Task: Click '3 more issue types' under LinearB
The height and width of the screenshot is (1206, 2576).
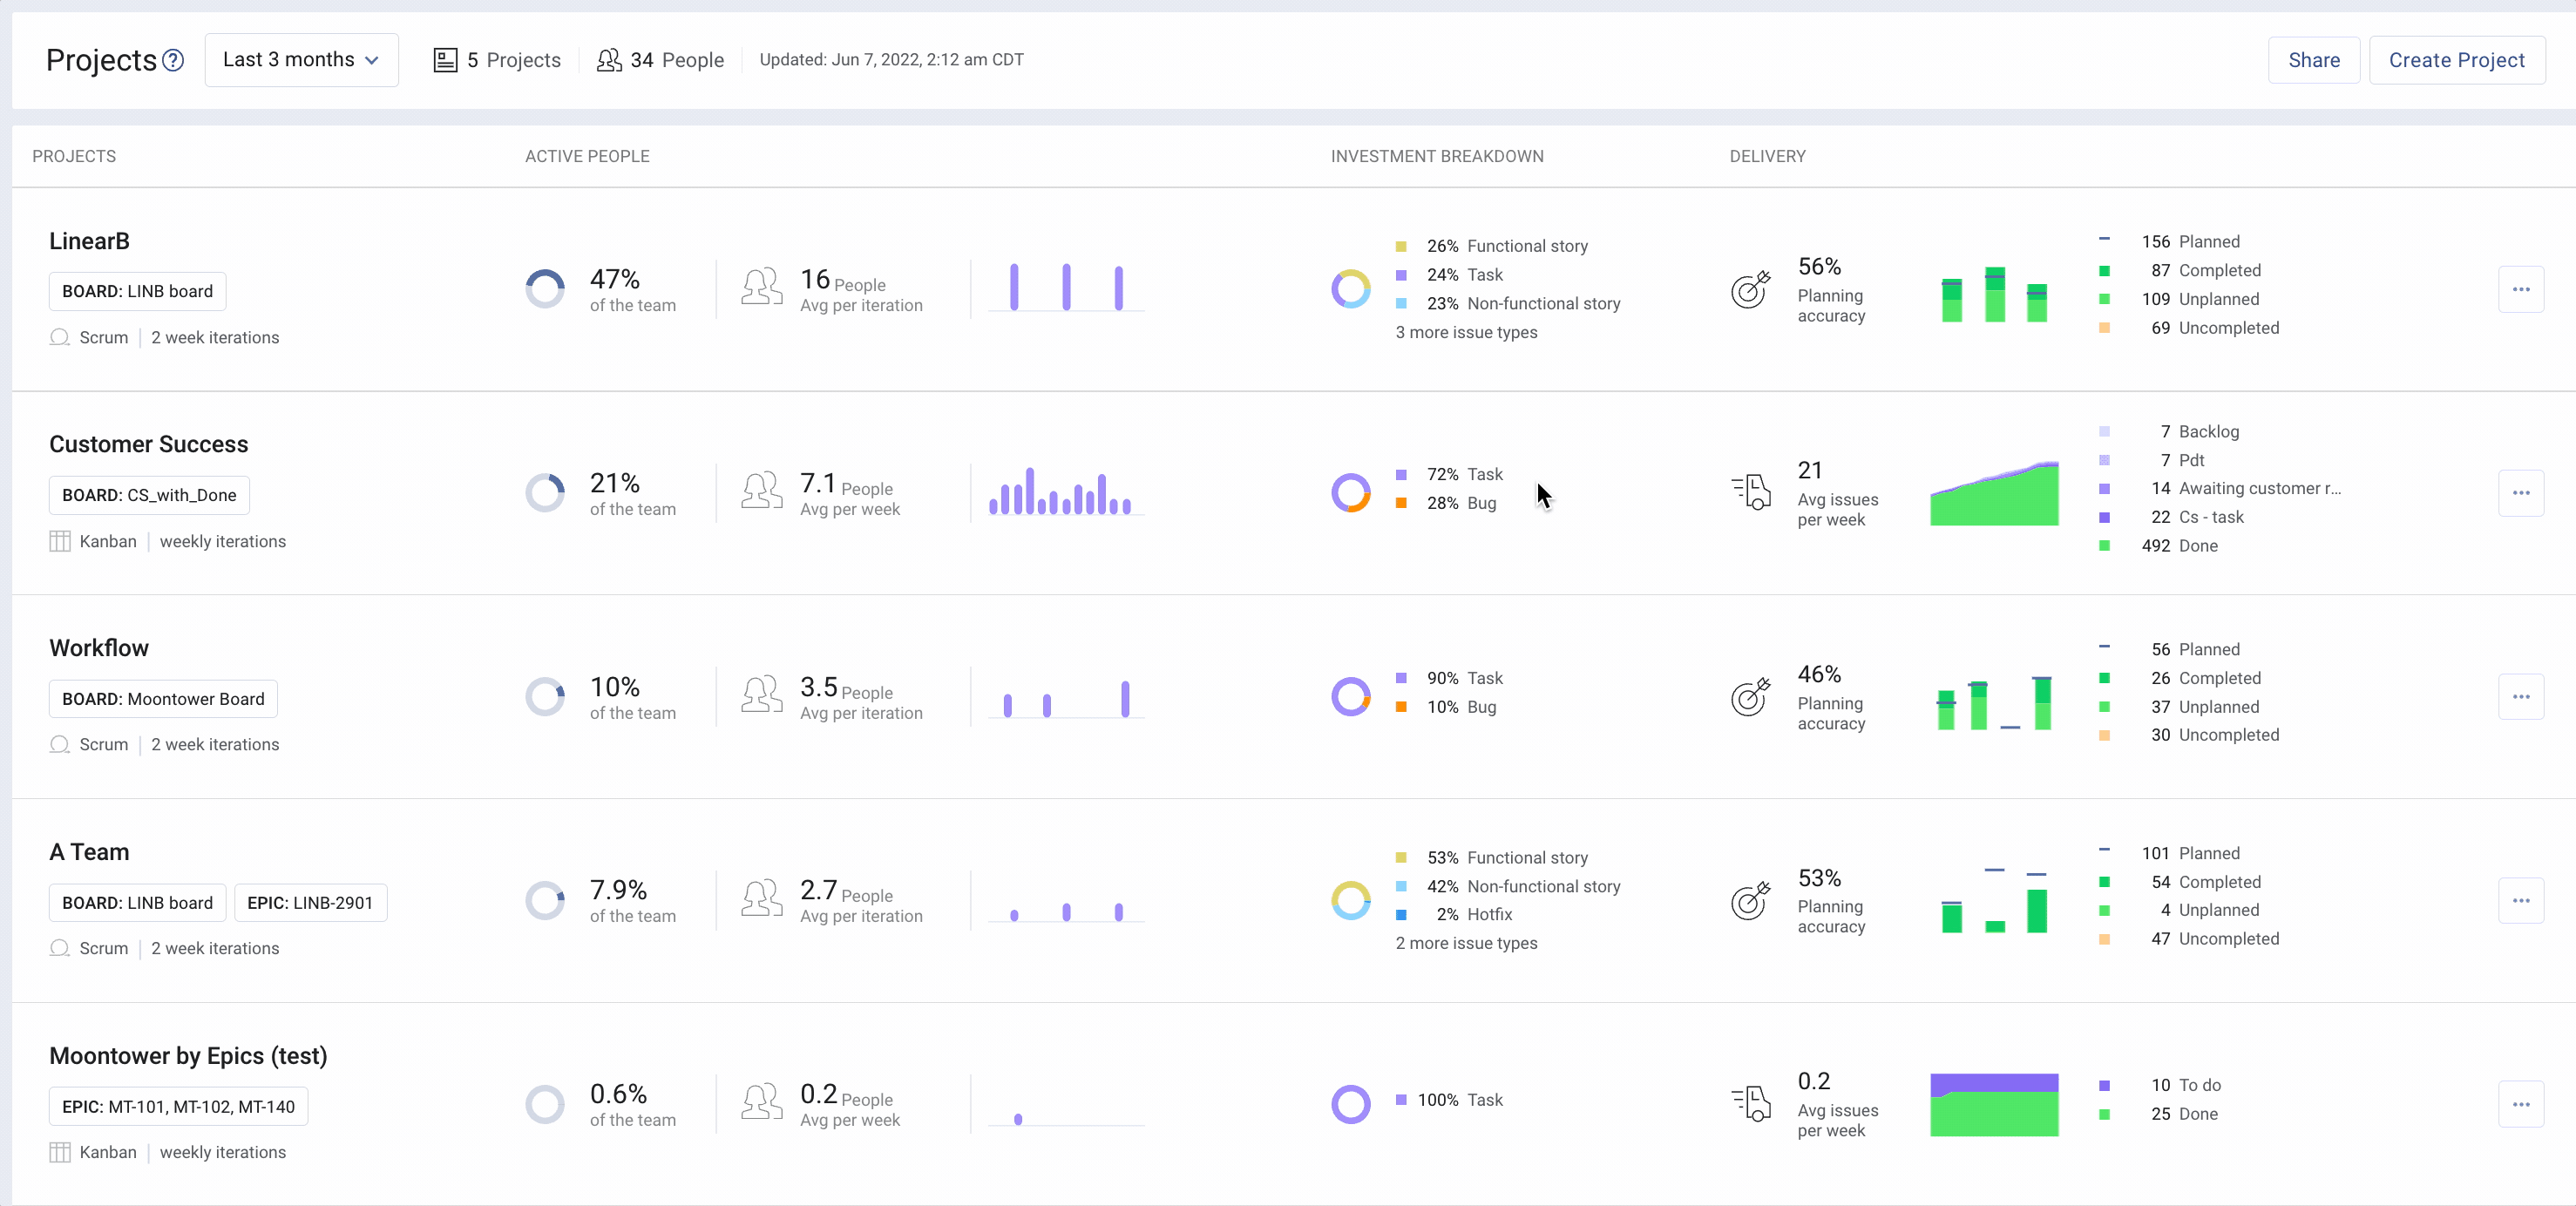Action: pos(1466,332)
